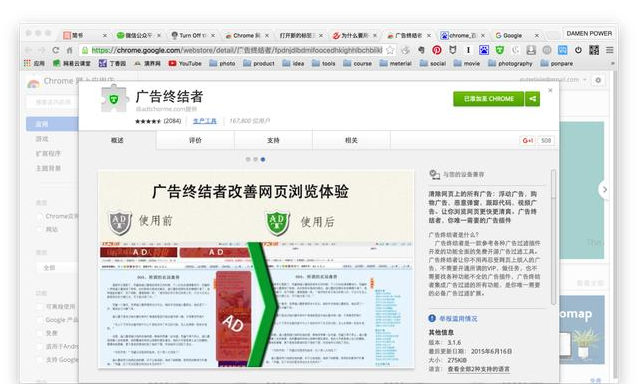
Task: Click the Baidu paw extension icon
Action: 484,50
